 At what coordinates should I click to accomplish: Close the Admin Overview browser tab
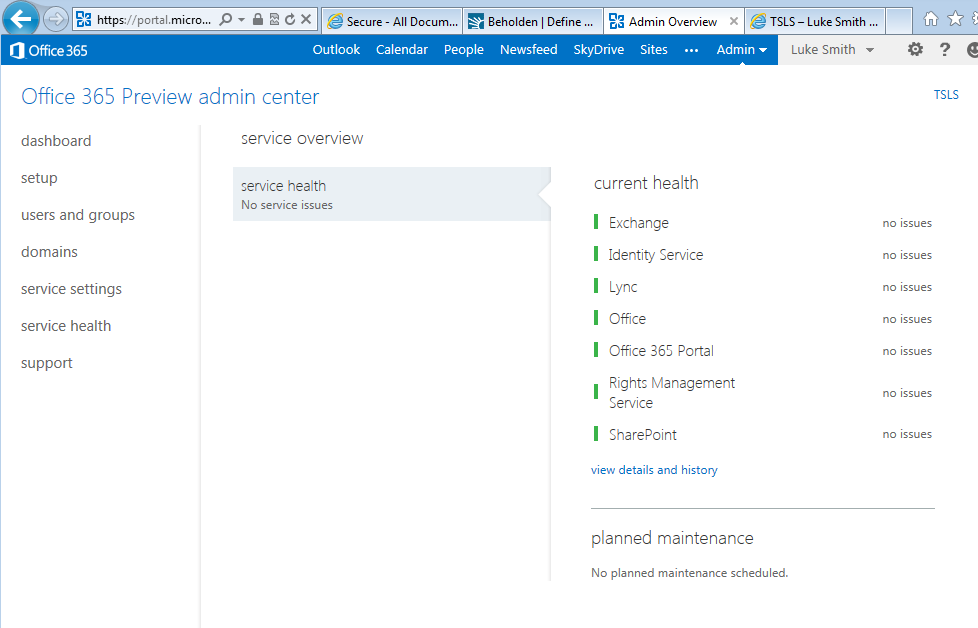(x=735, y=21)
